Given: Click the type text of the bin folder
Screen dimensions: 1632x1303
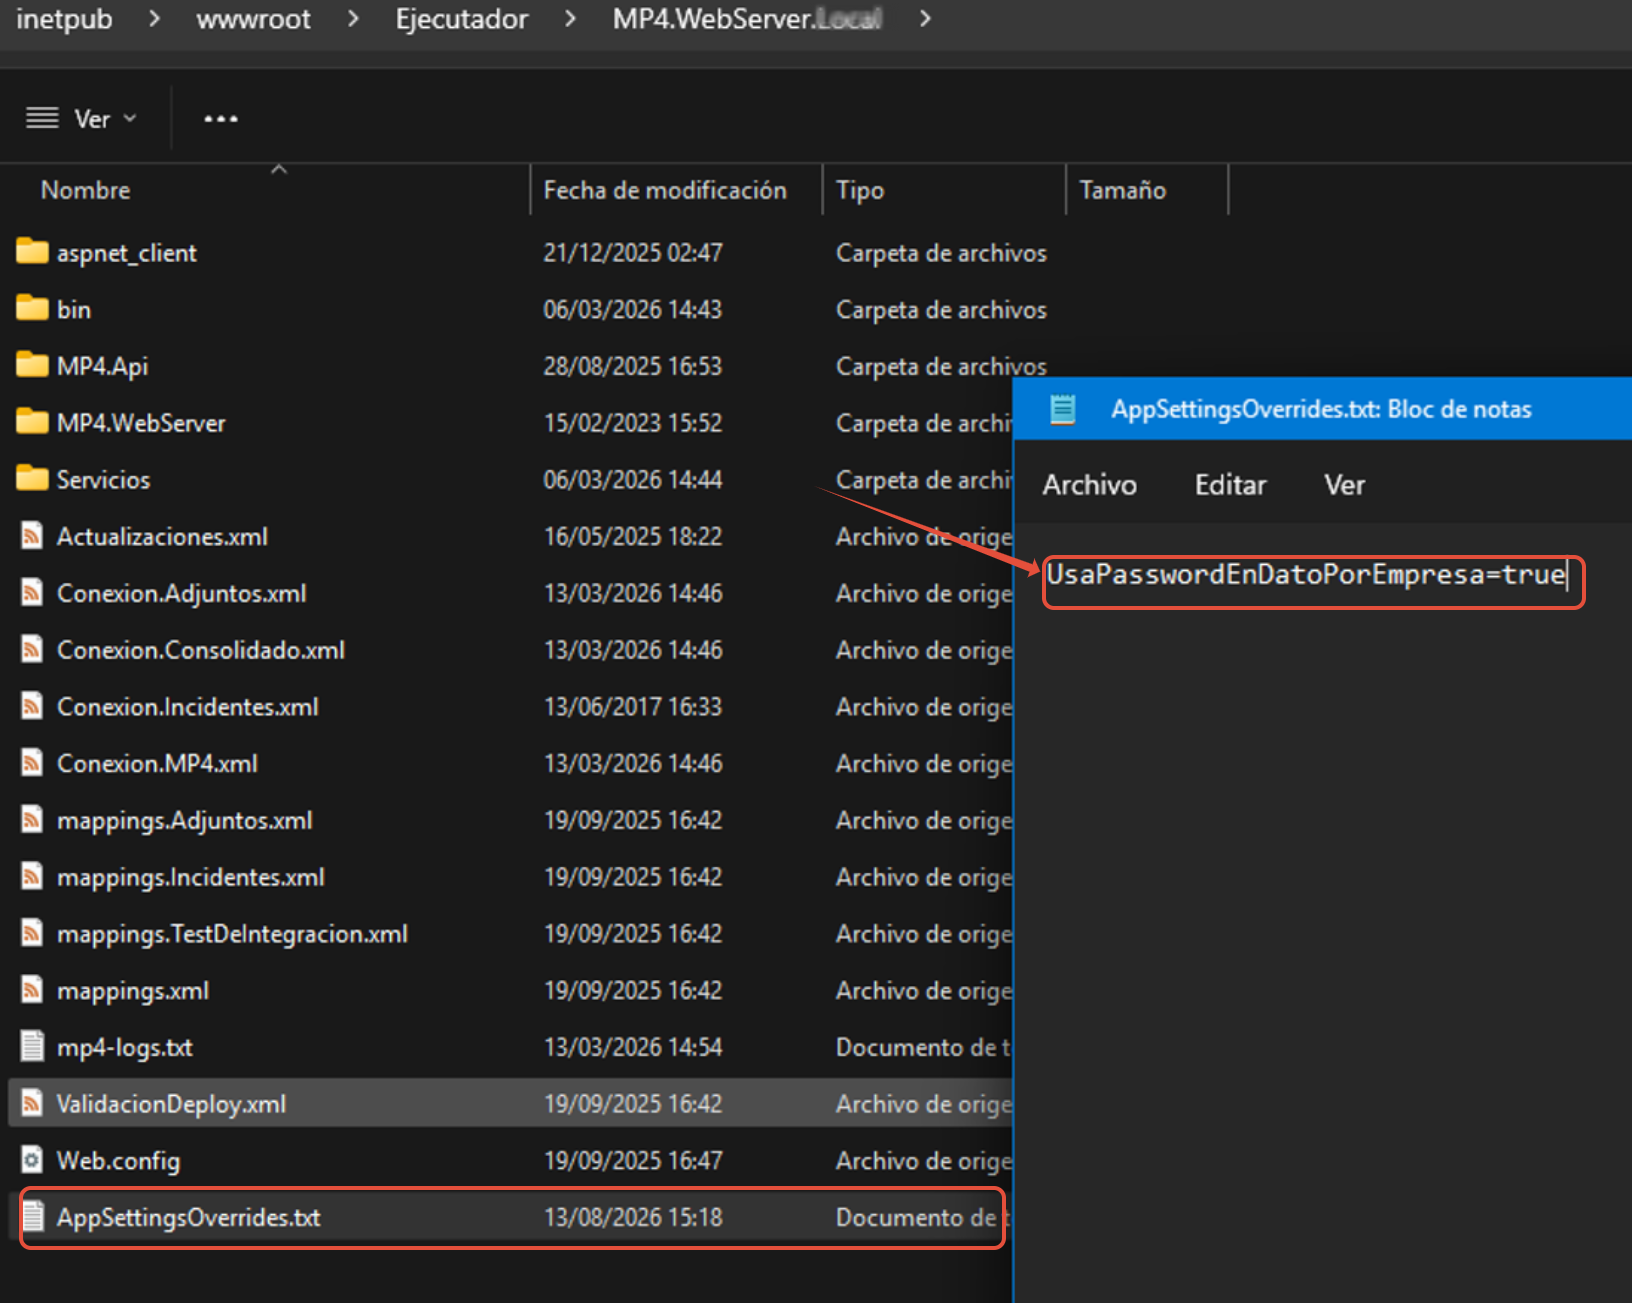Looking at the screenshot, I should pyautogui.click(x=941, y=310).
